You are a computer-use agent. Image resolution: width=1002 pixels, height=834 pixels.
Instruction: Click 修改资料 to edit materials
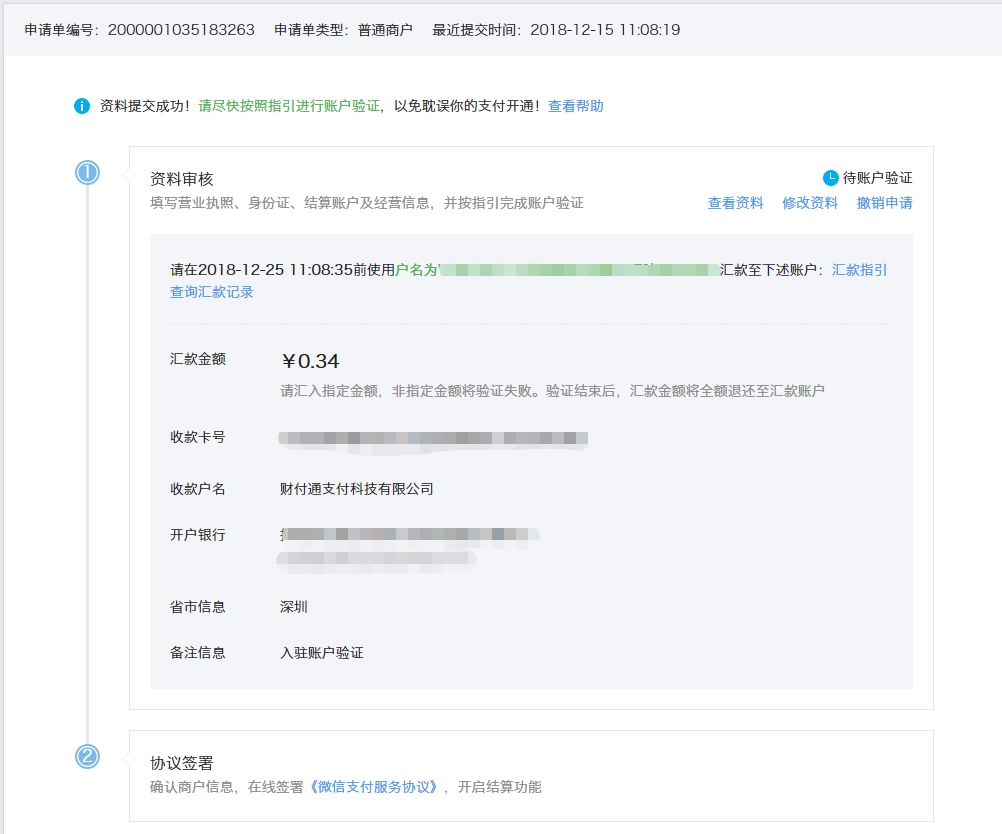(x=810, y=203)
